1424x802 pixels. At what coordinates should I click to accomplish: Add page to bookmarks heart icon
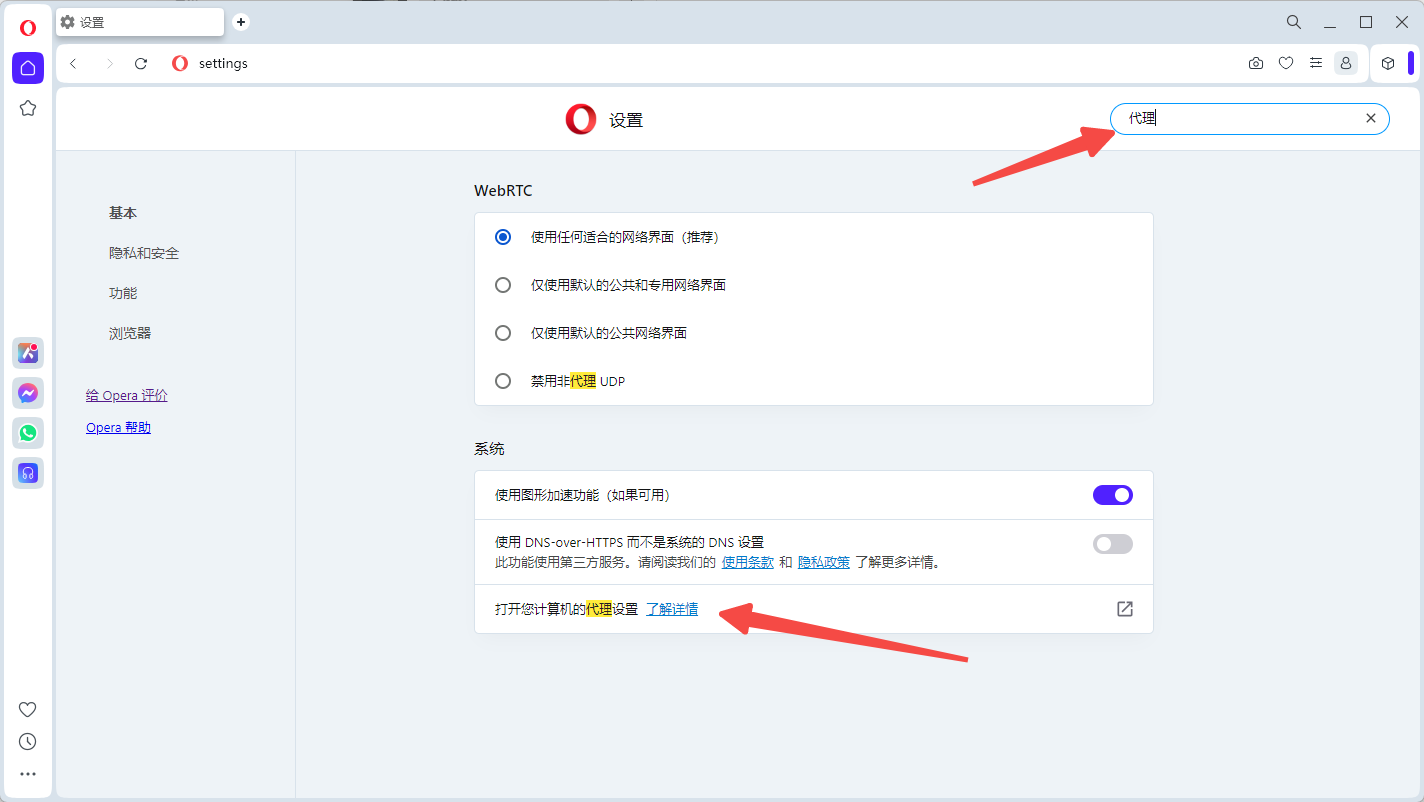(x=1286, y=63)
